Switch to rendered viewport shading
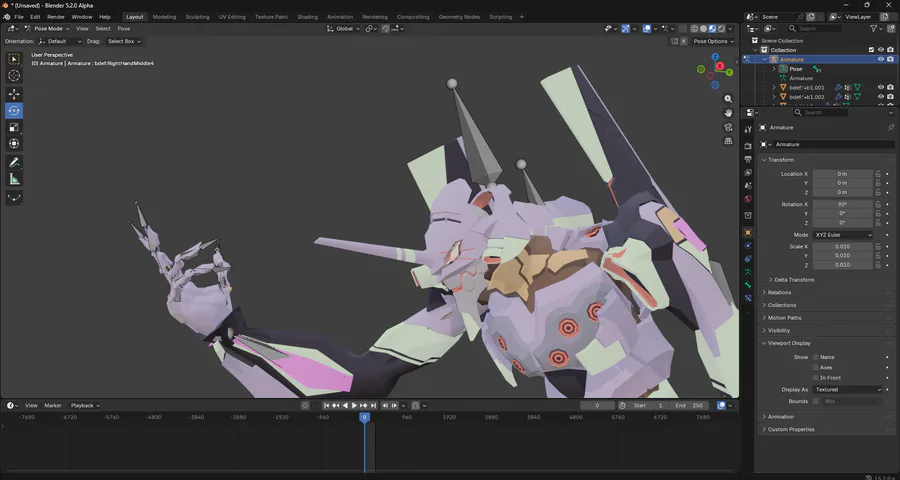 721,29
